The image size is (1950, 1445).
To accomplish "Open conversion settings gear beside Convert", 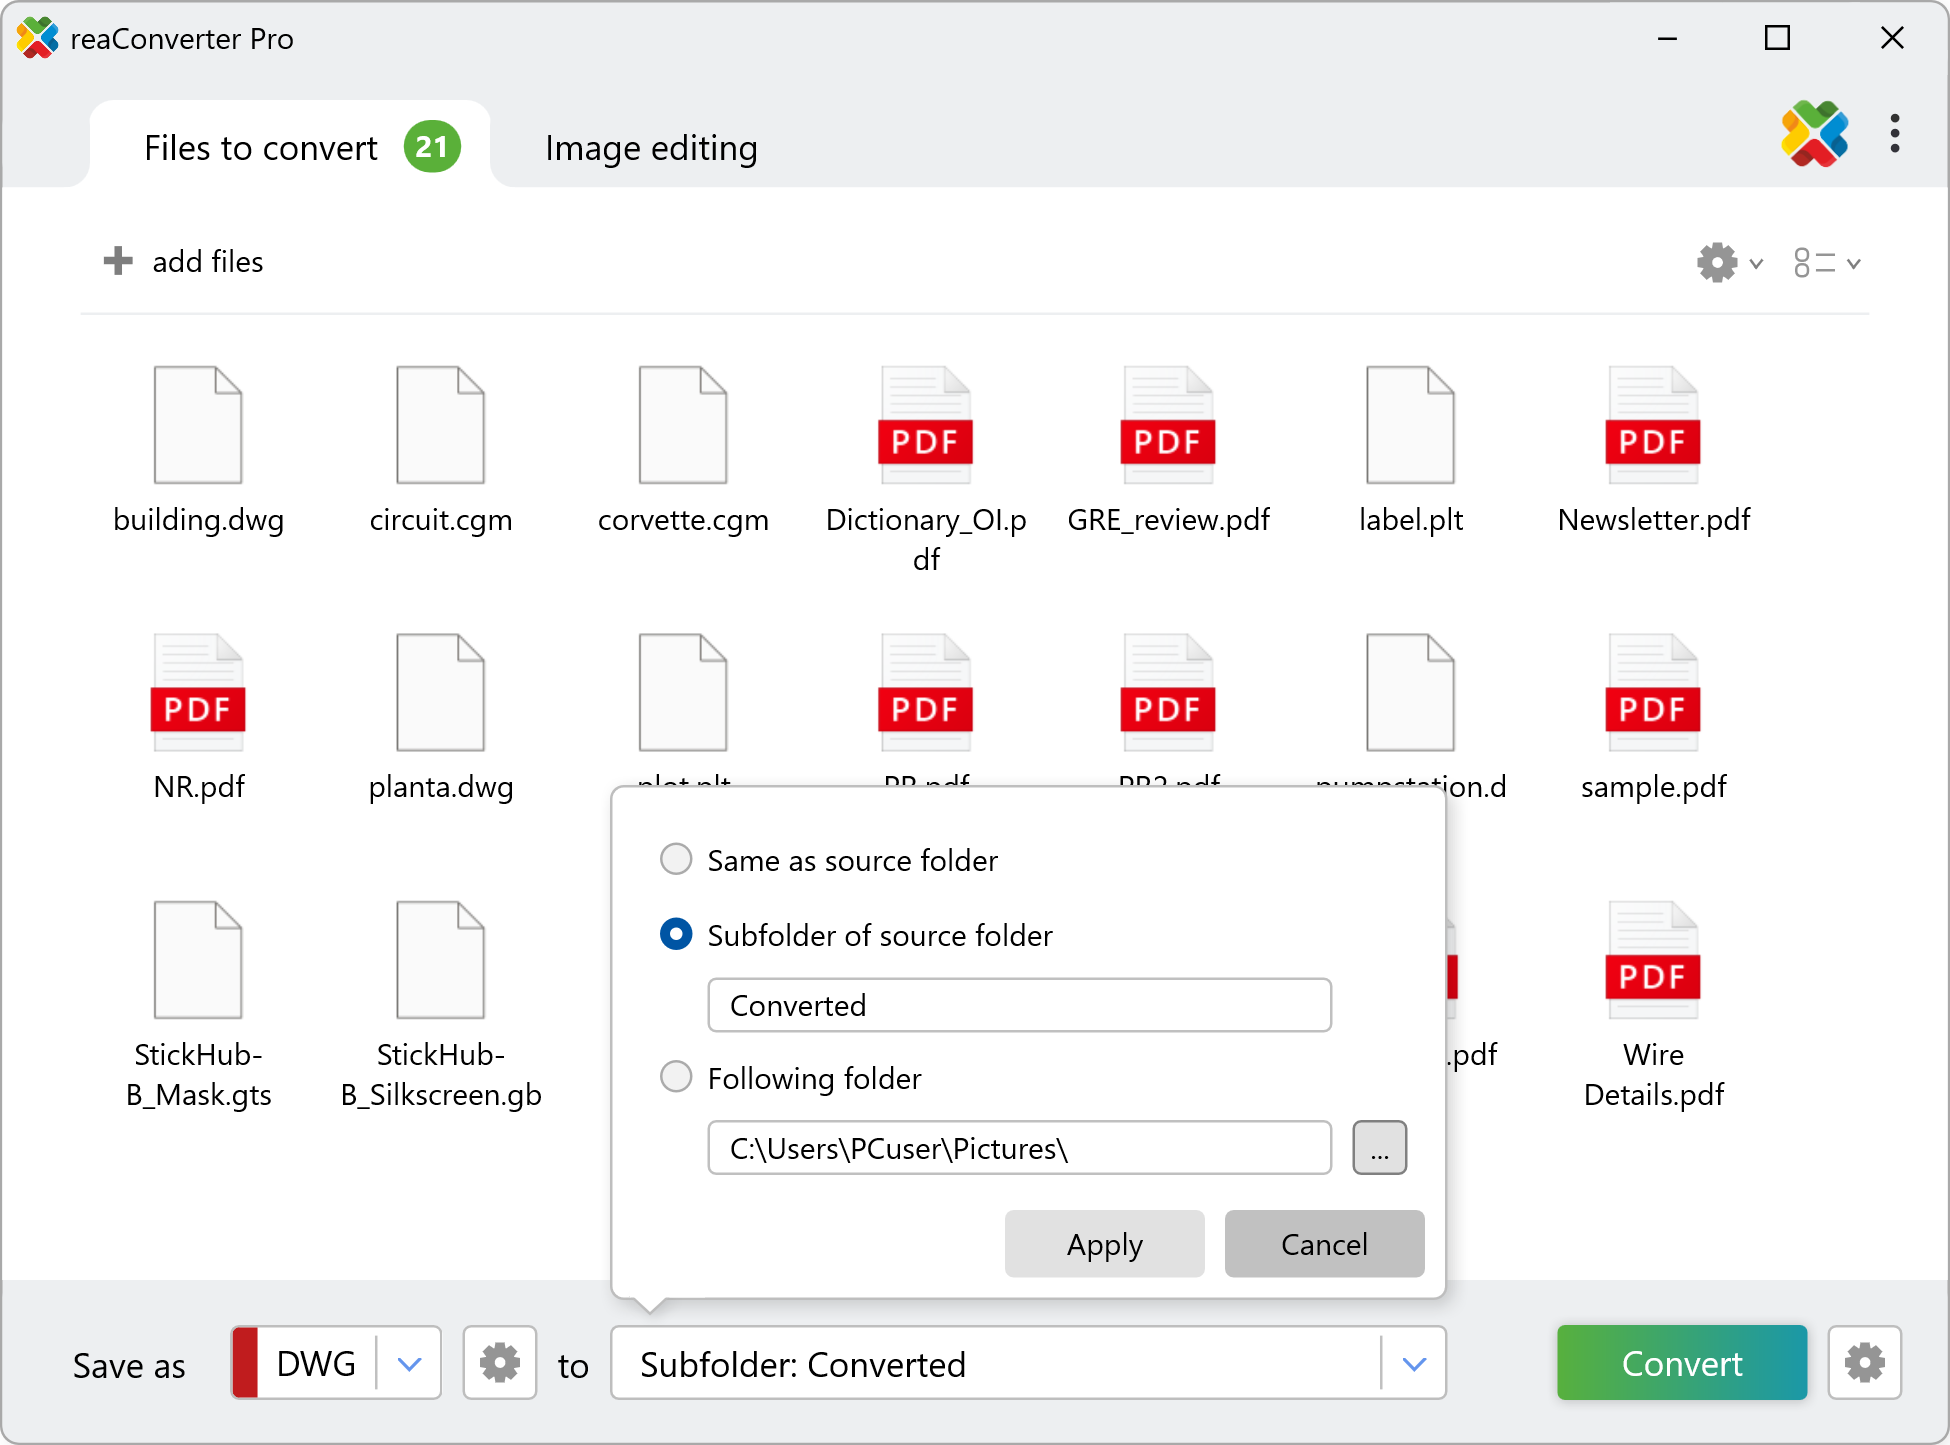I will coord(1864,1363).
